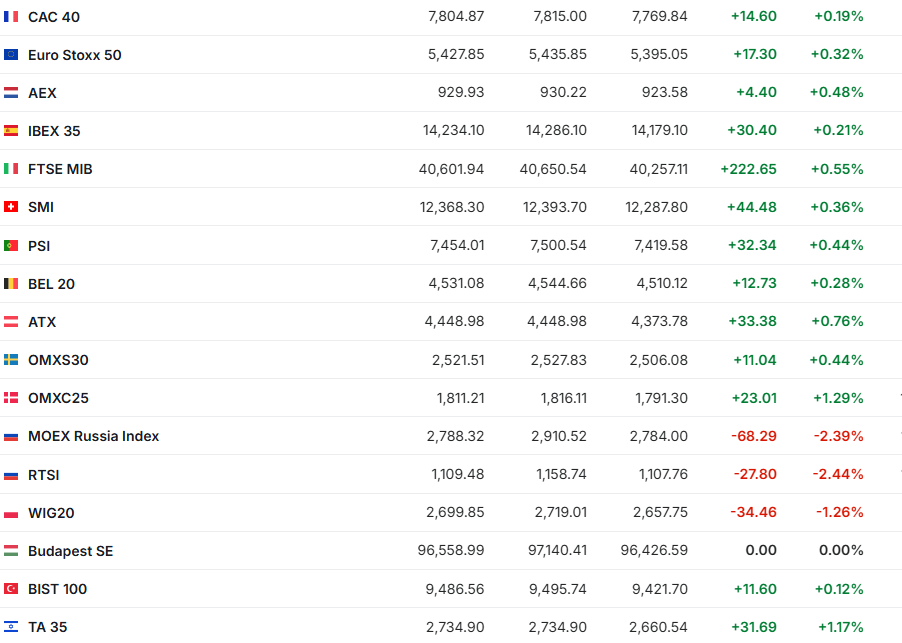This screenshot has height=643, width=902.
Task: Click the Italian flag beside FTSE MIB
Action: coord(11,169)
